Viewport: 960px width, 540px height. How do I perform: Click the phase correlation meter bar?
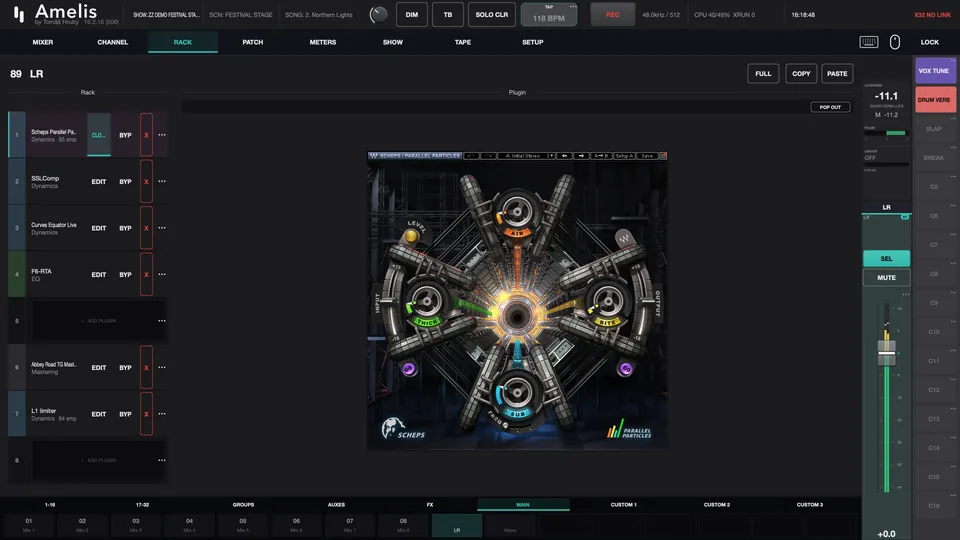tap(886, 133)
